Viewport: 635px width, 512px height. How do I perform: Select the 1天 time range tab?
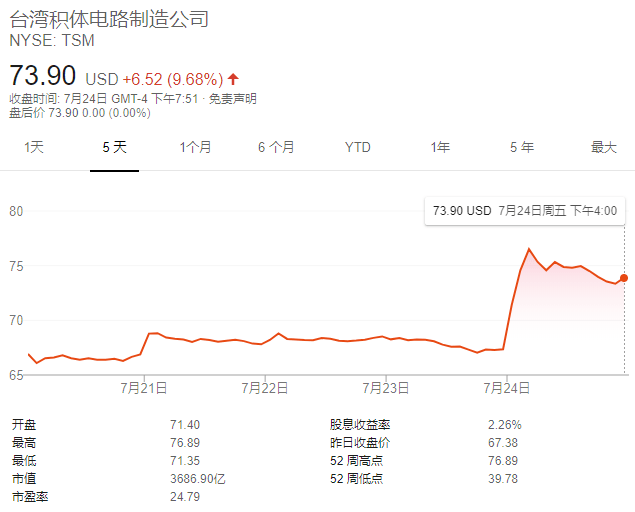pyautogui.click(x=34, y=147)
